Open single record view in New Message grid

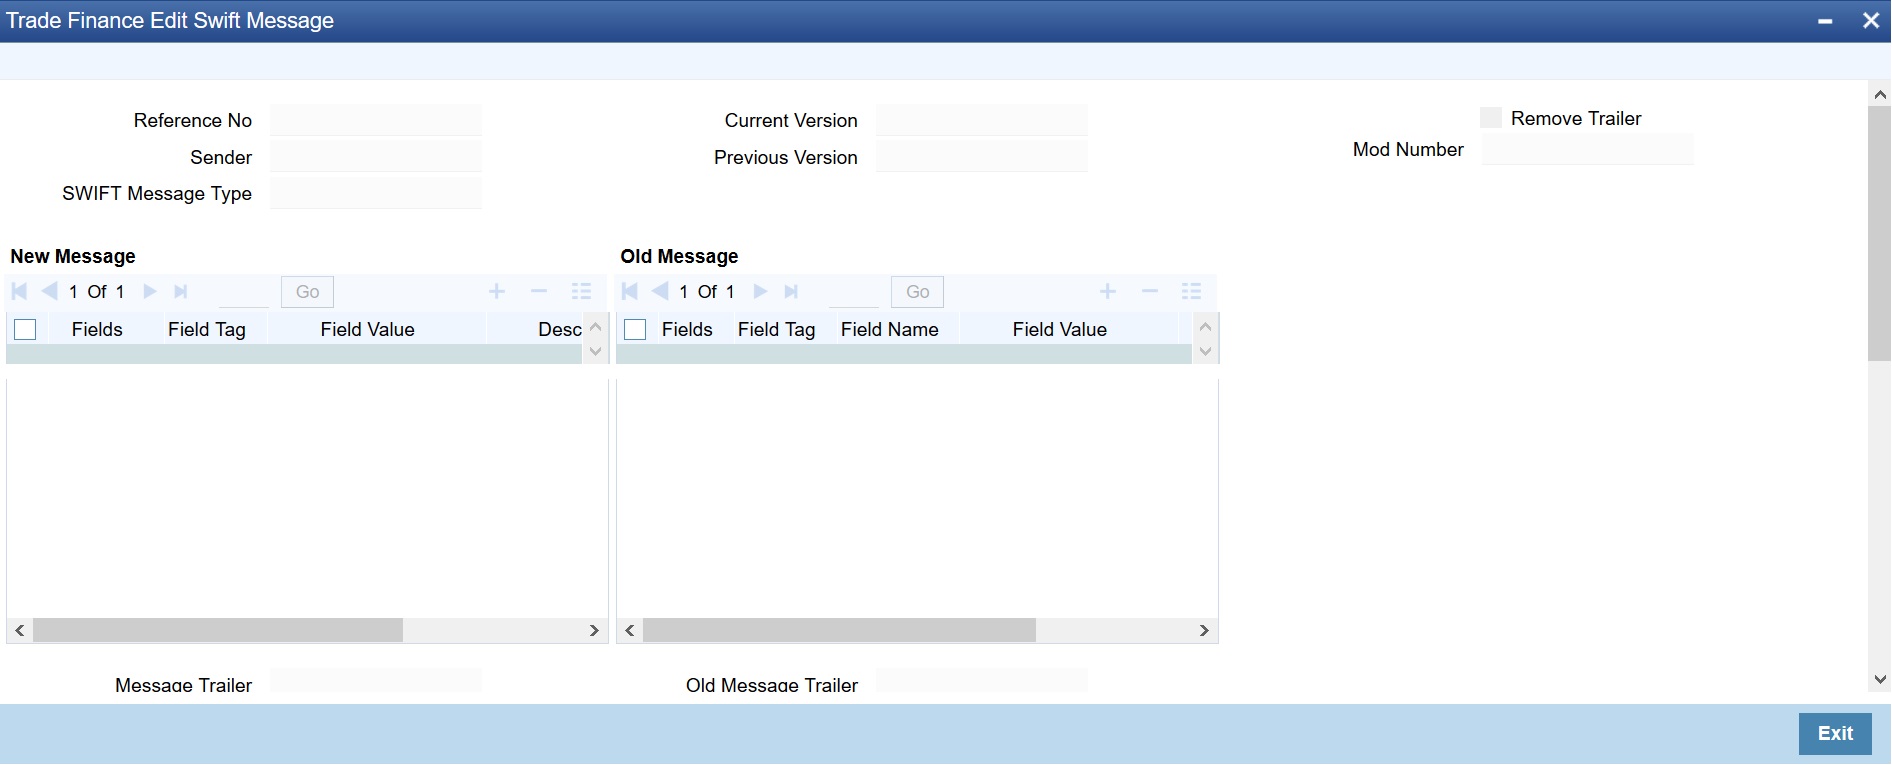[581, 291]
